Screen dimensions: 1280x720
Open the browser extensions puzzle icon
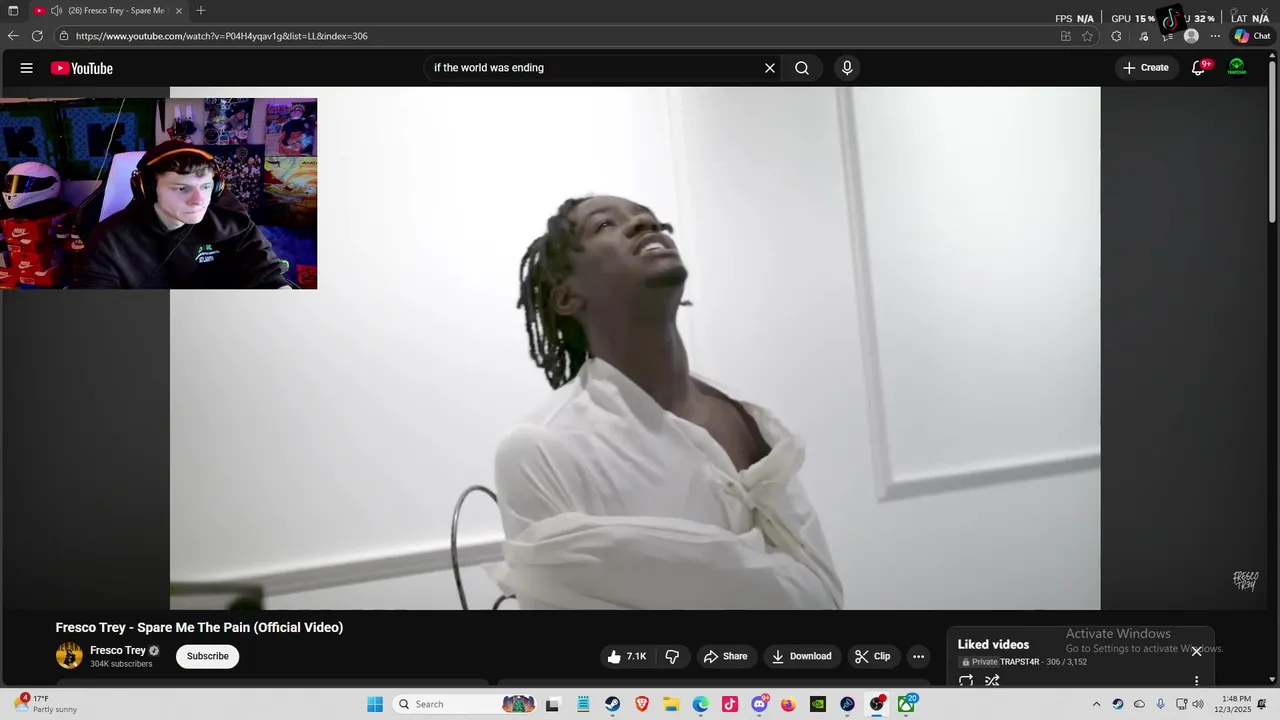pos(1116,36)
